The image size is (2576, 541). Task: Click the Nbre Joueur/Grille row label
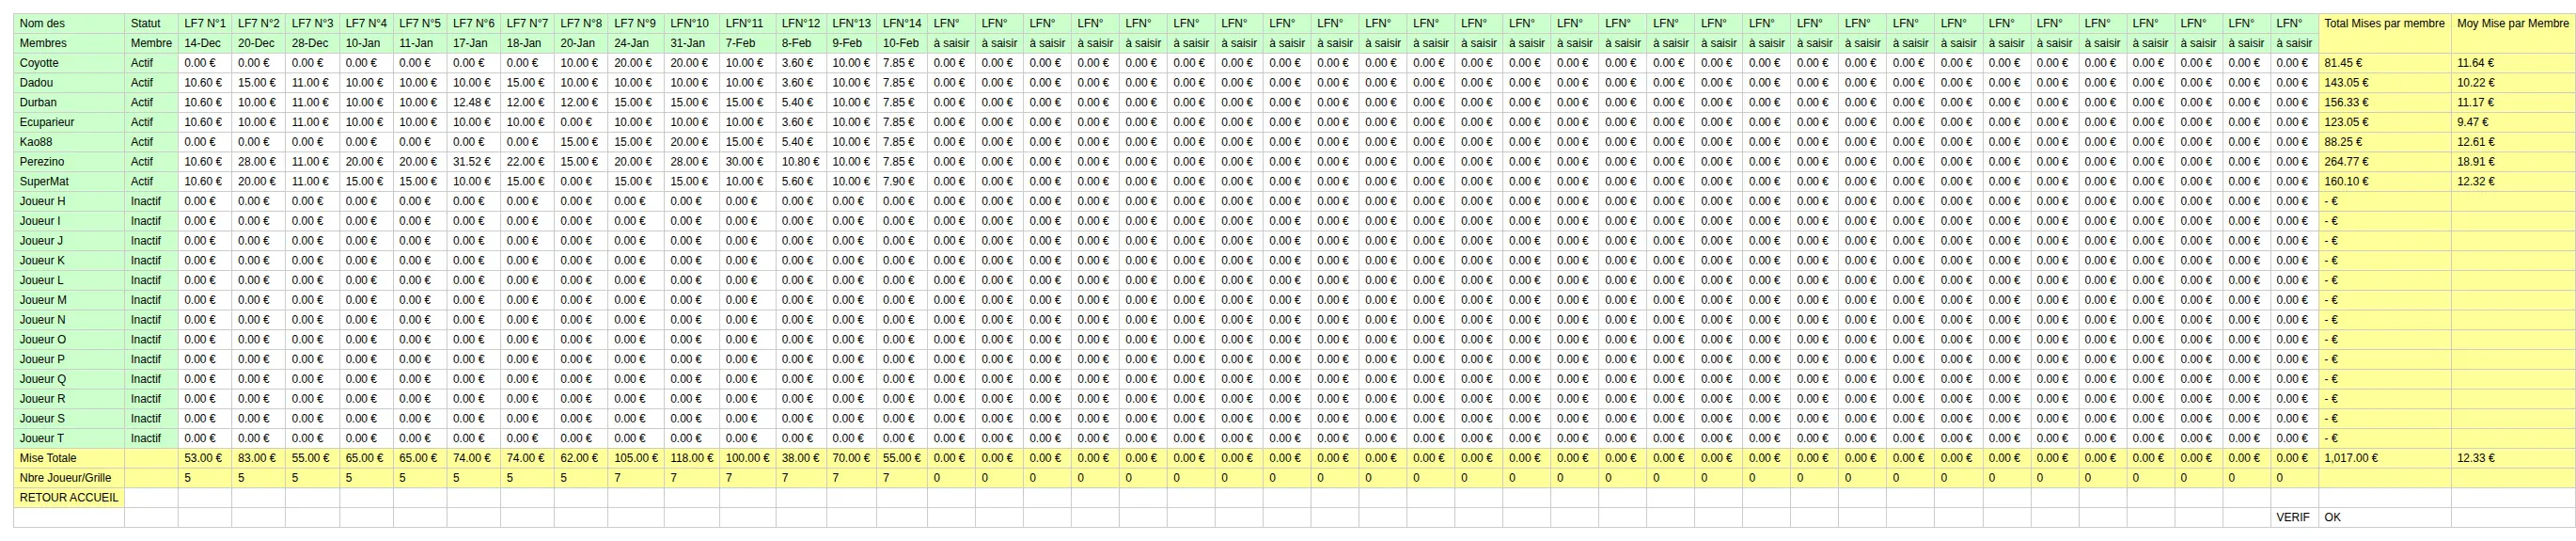point(69,478)
